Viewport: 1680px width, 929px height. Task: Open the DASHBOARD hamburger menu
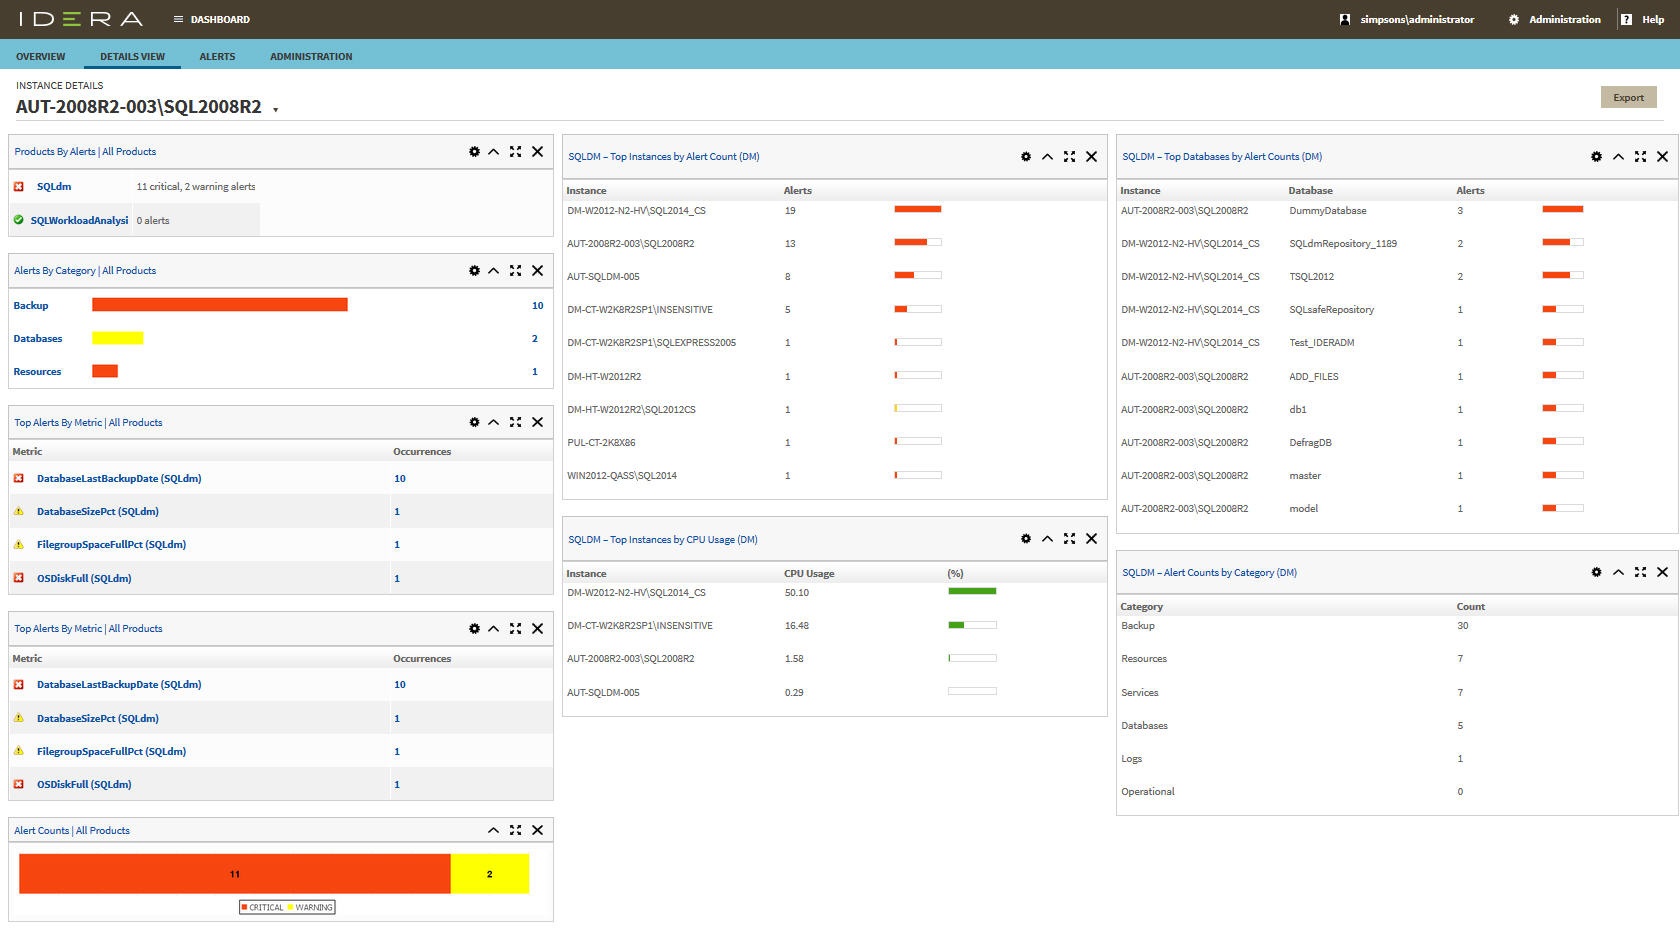(x=178, y=20)
